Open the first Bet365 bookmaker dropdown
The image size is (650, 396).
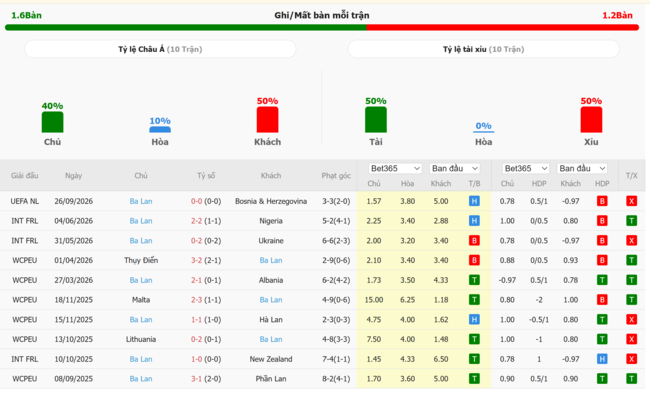(x=395, y=168)
